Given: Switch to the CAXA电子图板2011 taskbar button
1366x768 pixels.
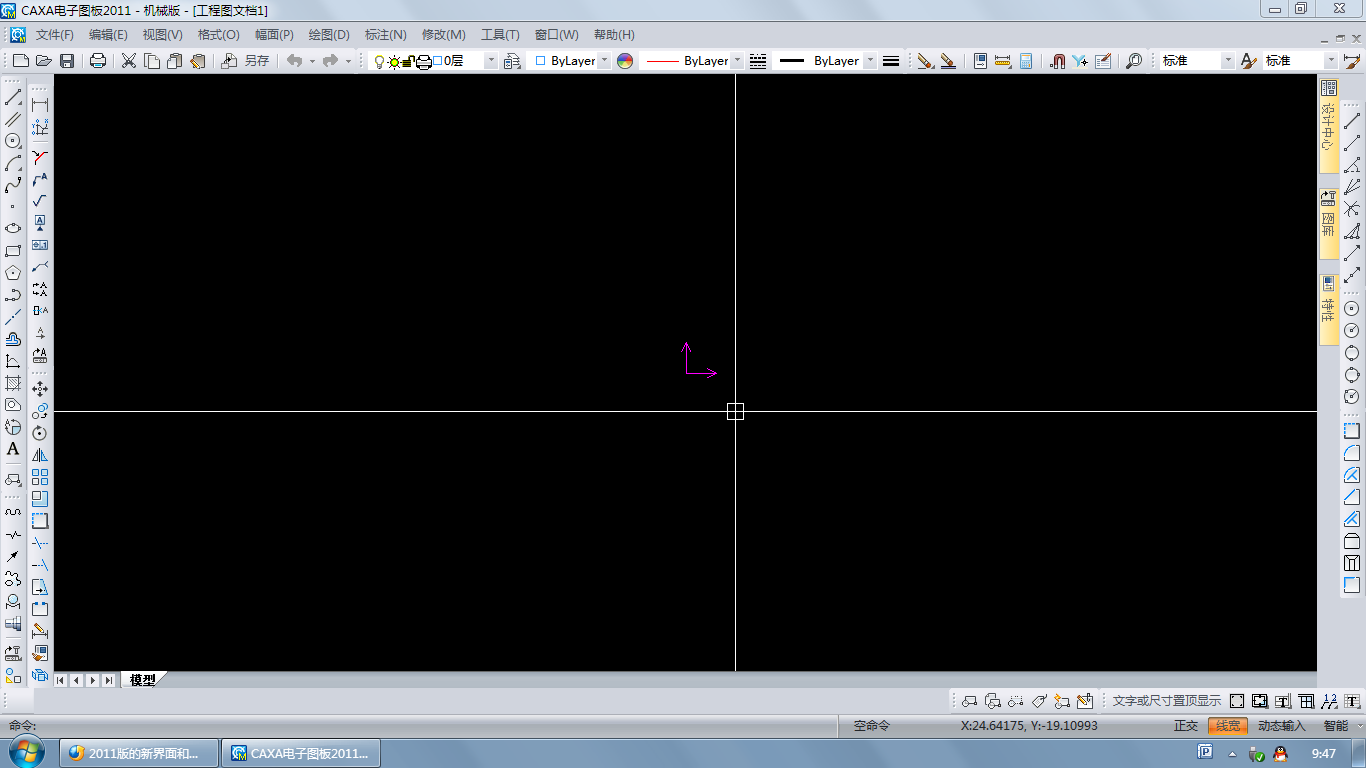Looking at the screenshot, I should [300, 753].
